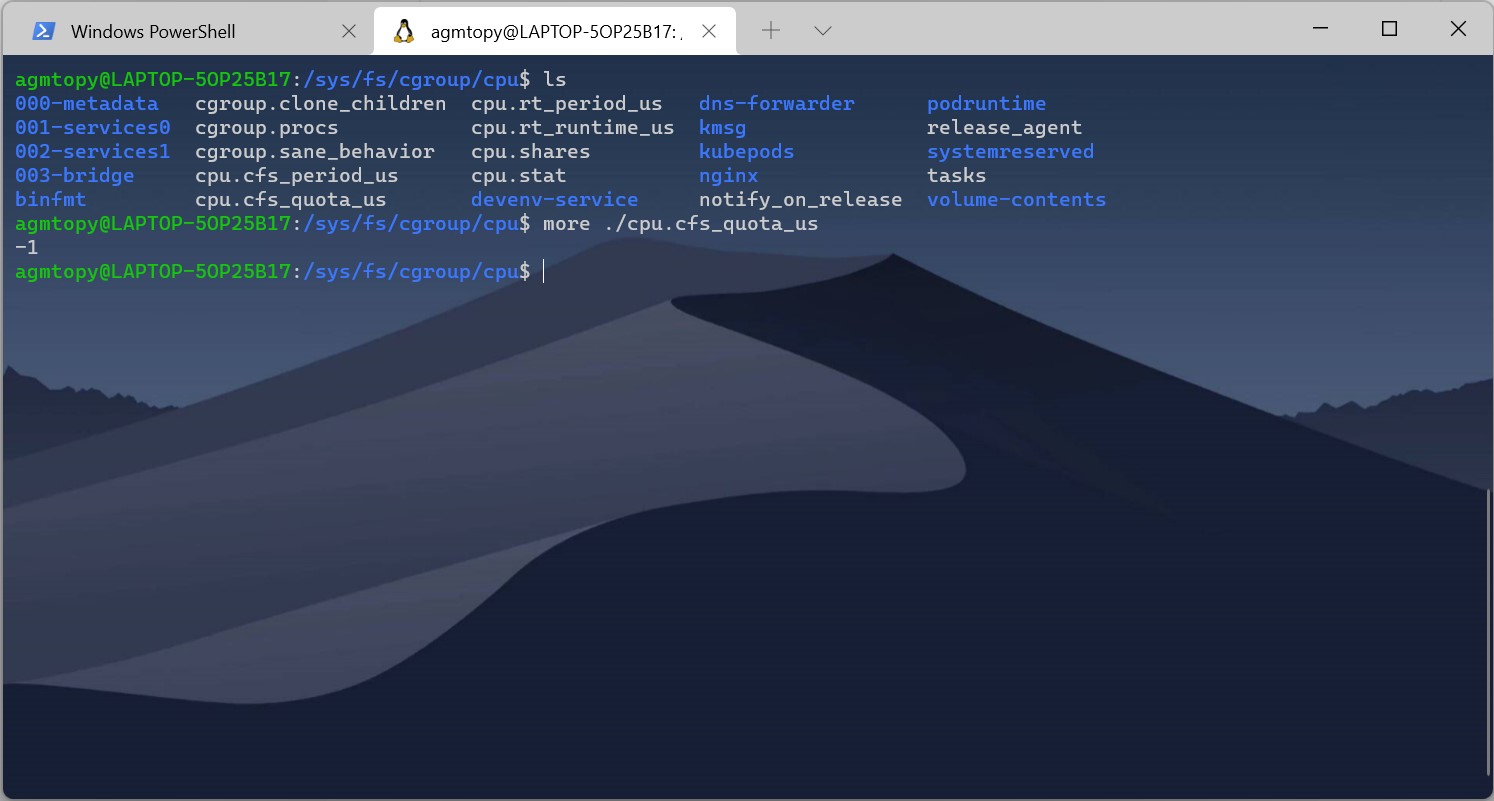Click the PowerShell icon on the first tab
The height and width of the screenshot is (801, 1494).
pyautogui.click(x=43, y=31)
